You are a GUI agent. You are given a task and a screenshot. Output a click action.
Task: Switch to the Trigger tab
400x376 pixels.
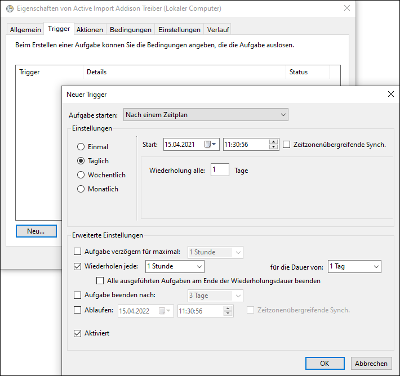tap(59, 29)
